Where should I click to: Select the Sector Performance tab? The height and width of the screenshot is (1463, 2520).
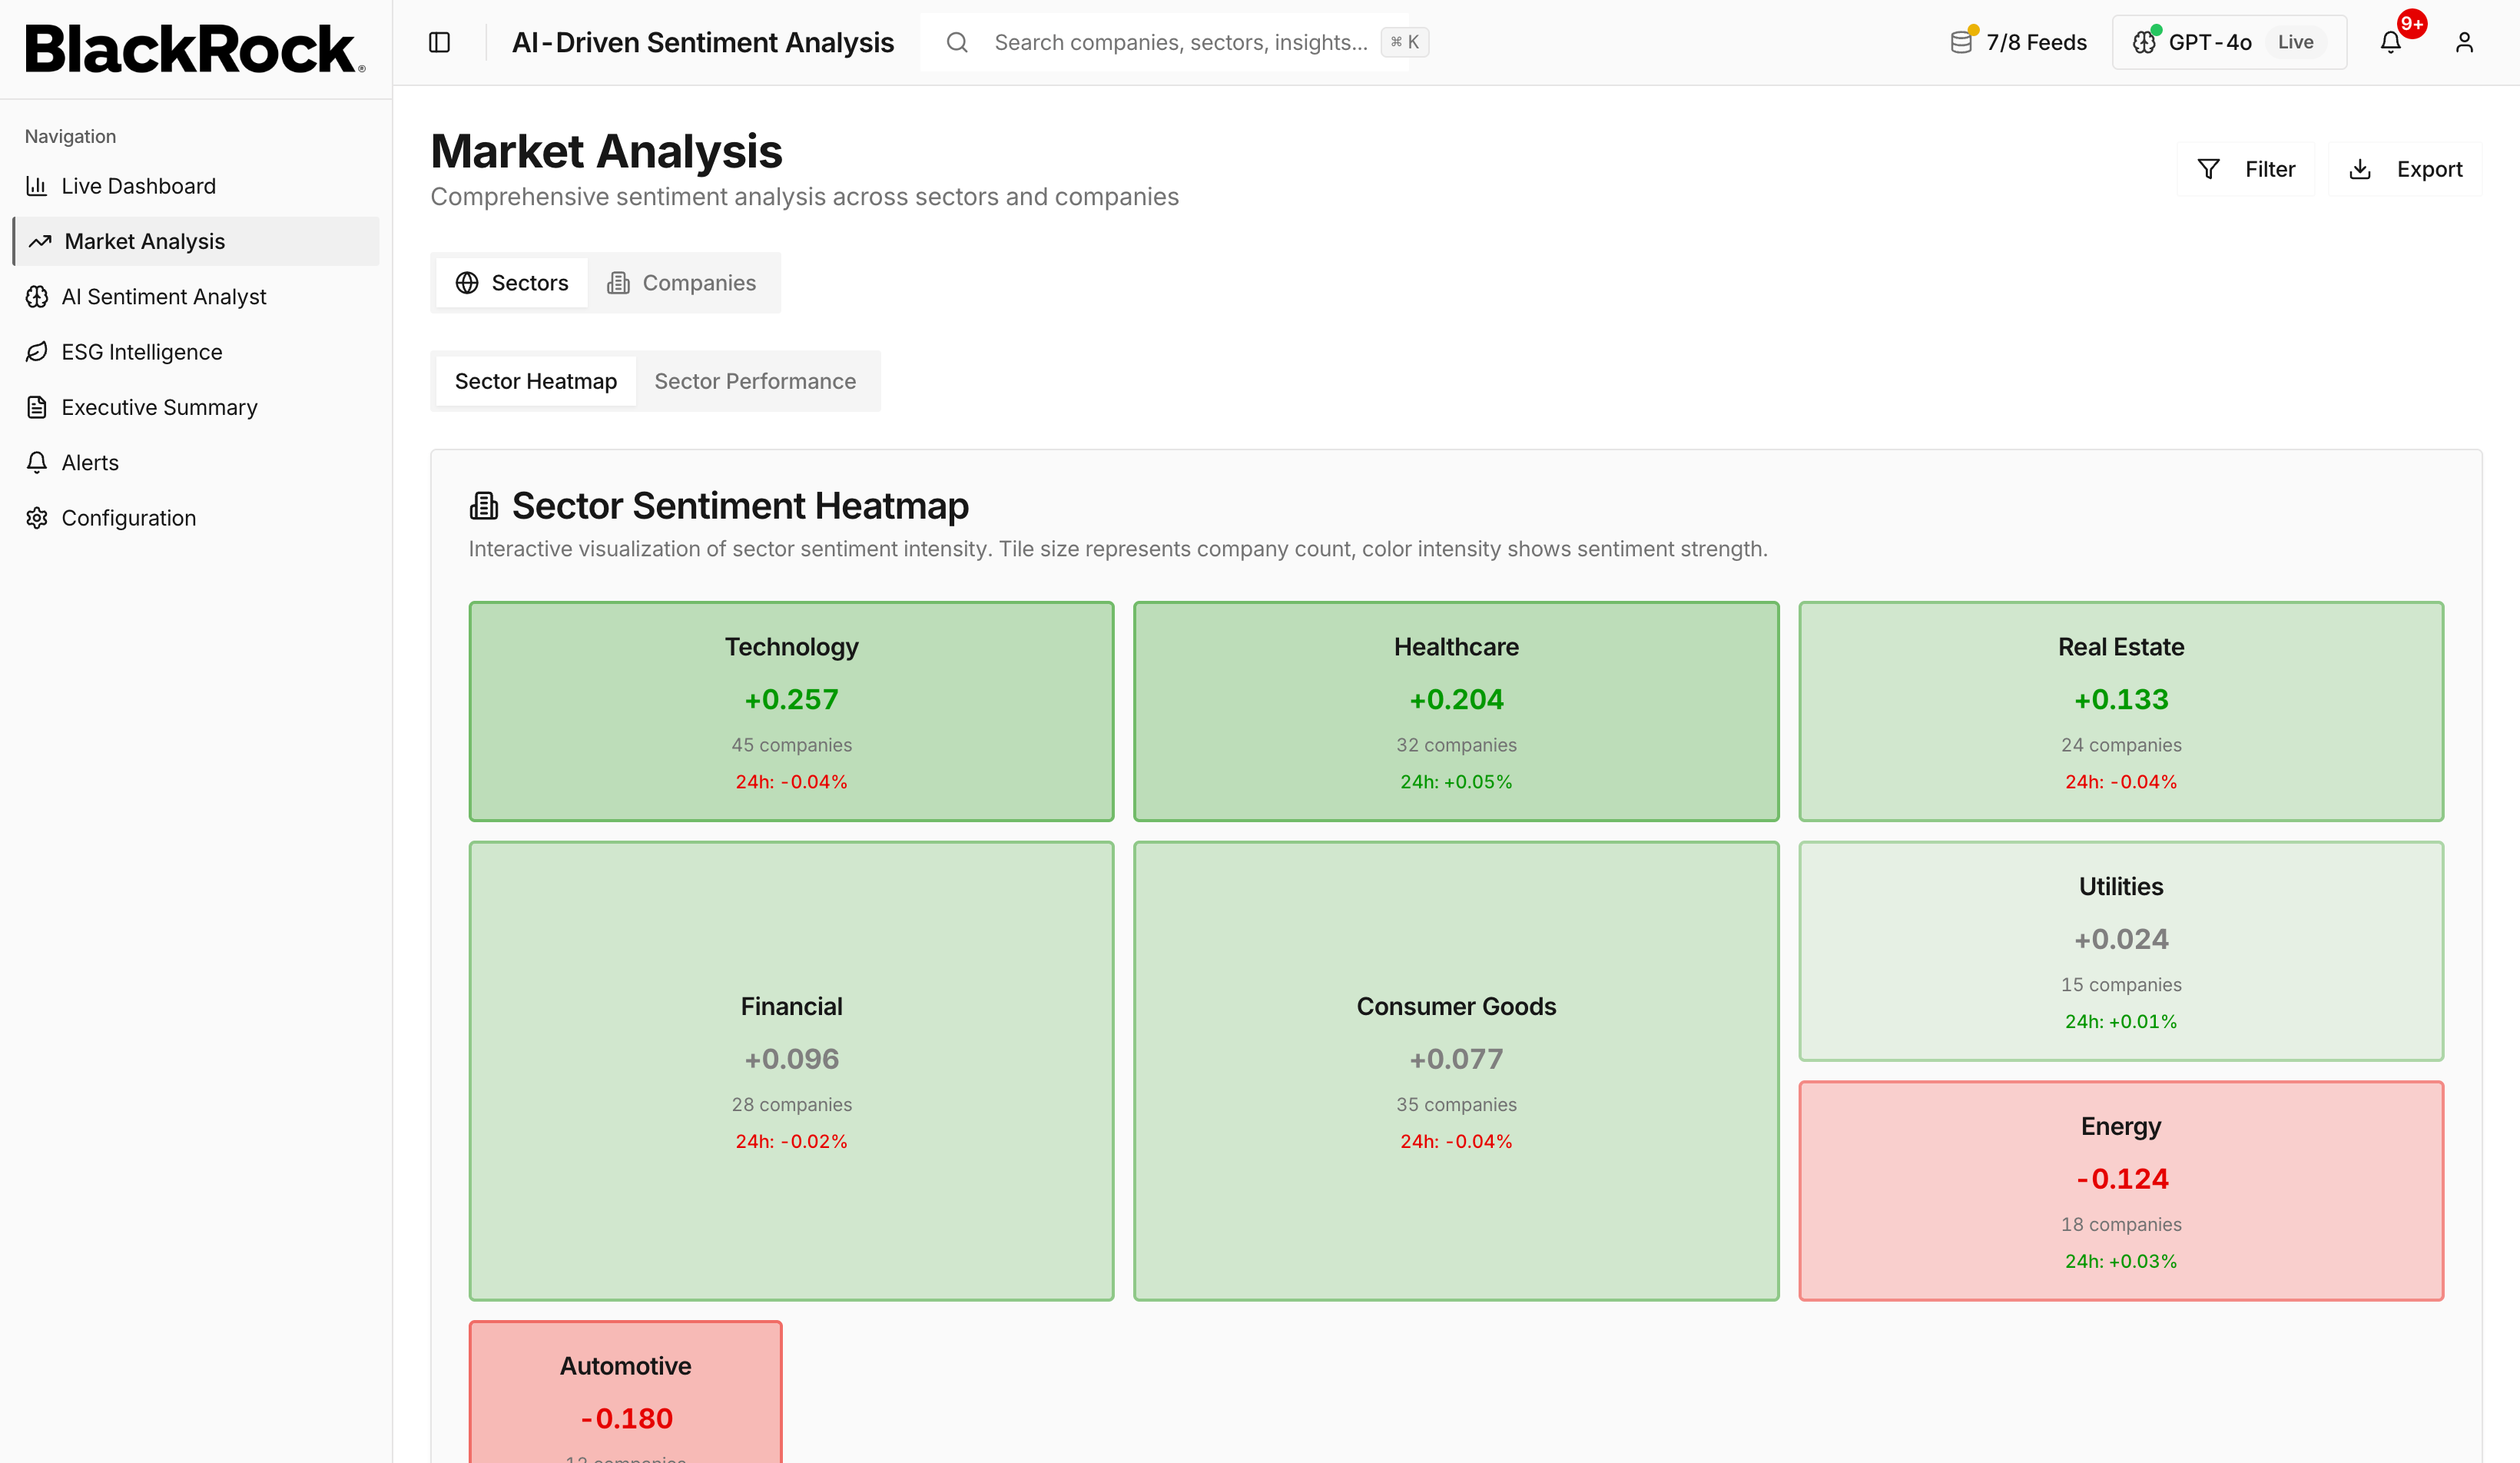pos(755,381)
